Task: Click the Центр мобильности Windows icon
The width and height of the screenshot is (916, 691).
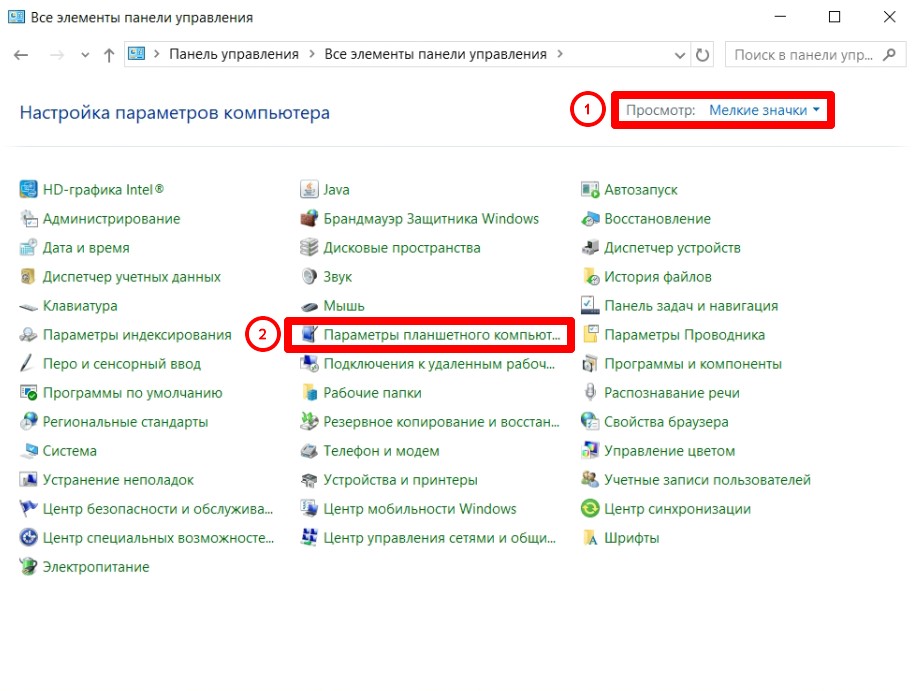Action: [309, 509]
